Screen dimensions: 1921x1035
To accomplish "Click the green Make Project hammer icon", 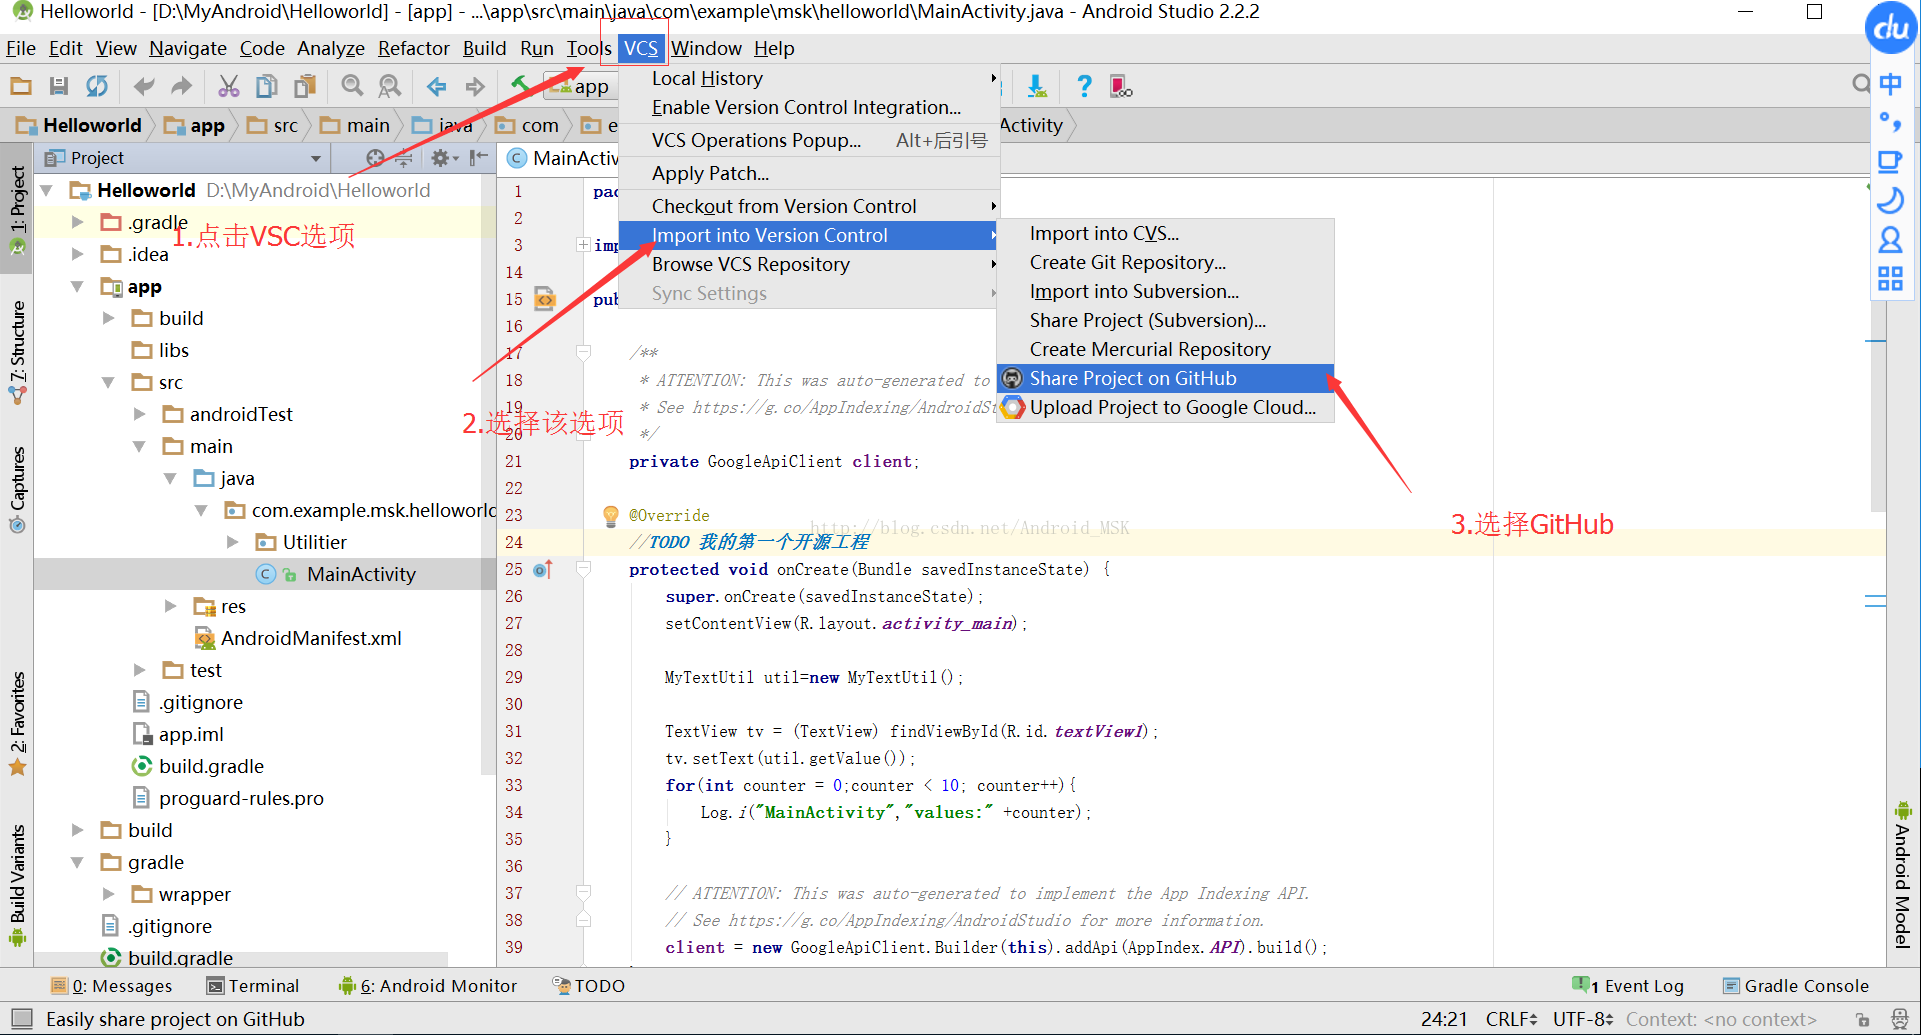I will coord(521,87).
